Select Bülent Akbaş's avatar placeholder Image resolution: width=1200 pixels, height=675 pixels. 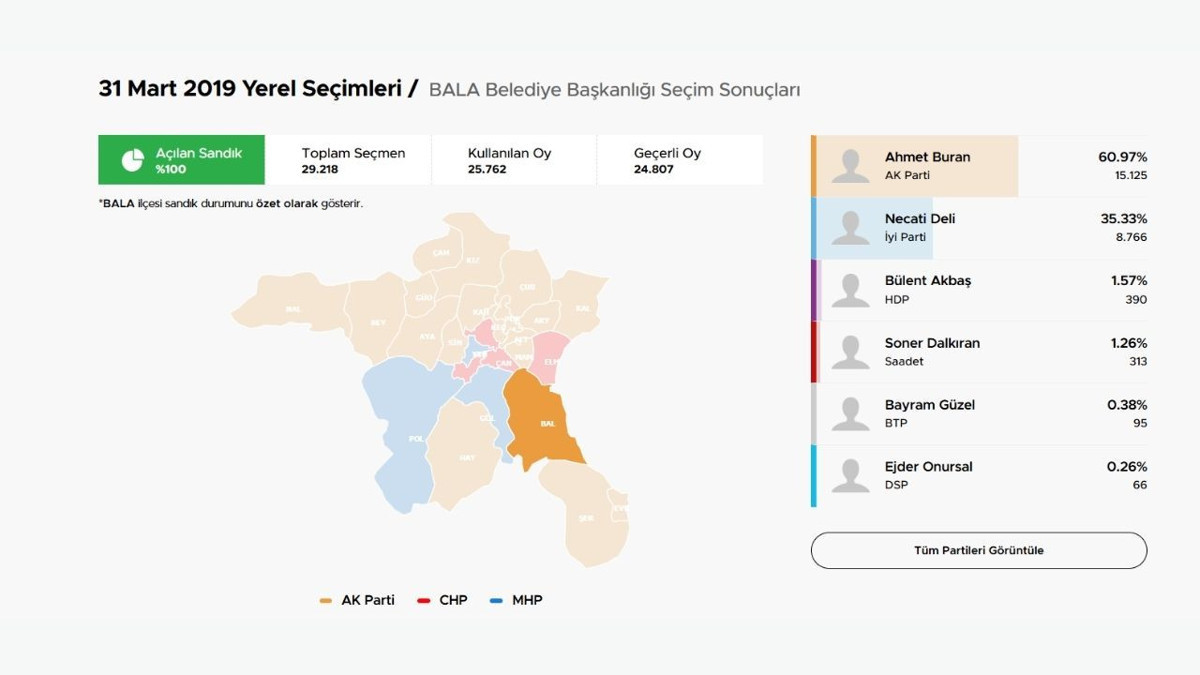click(x=851, y=290)
